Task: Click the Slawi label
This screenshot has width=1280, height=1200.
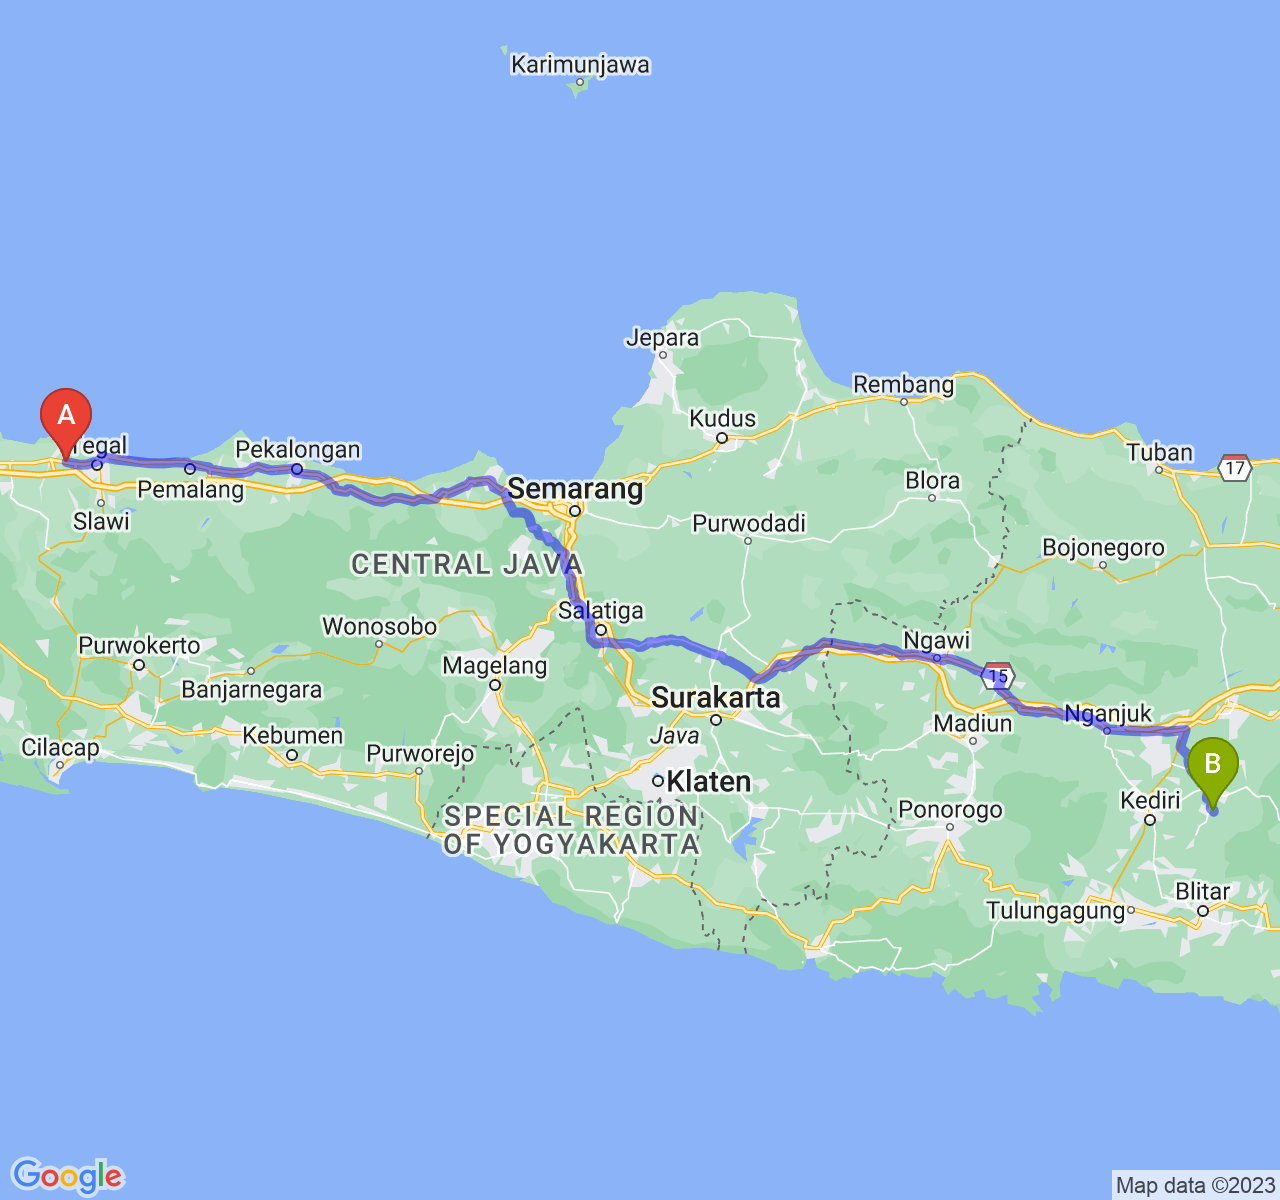Action: pyautogui.click(x=101, y=521)
